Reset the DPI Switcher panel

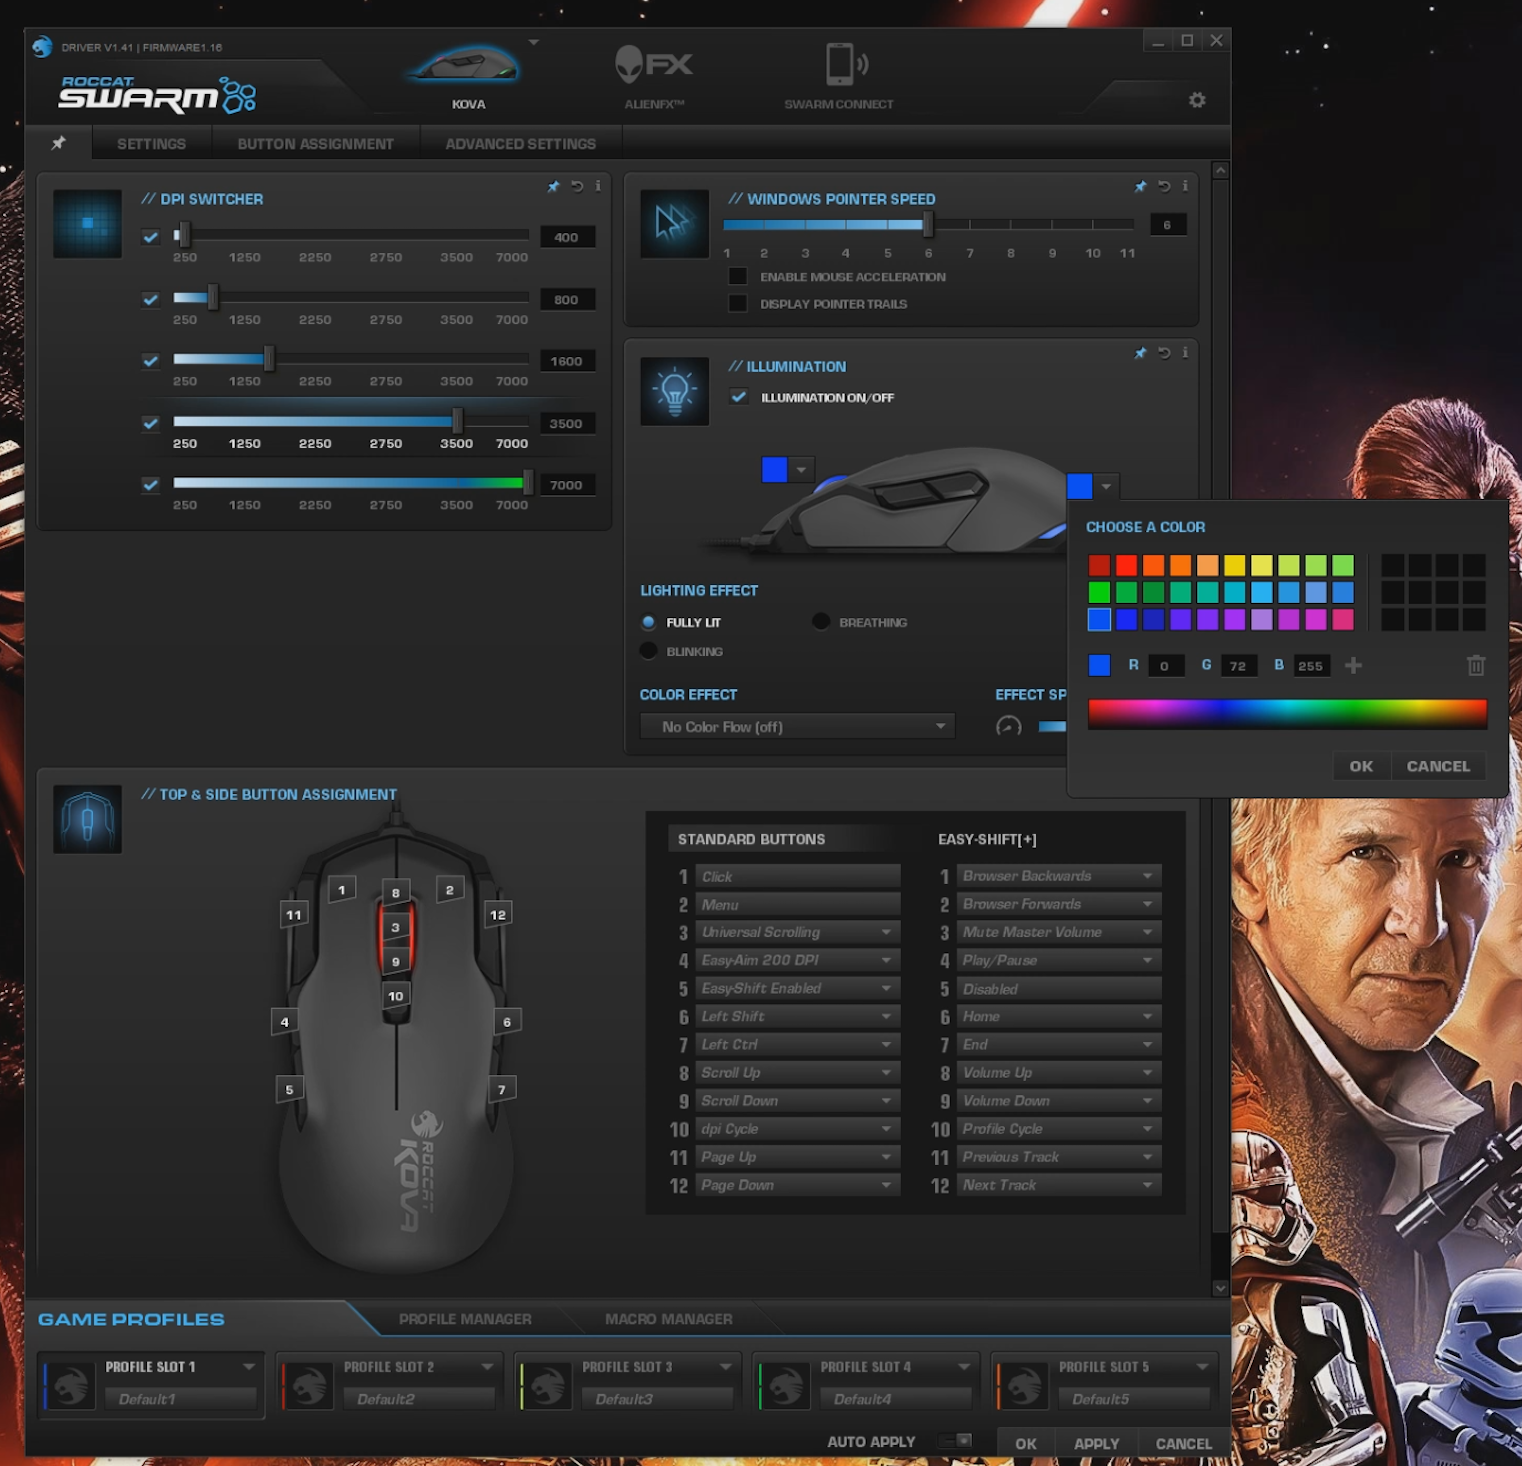pyautogui.click(x=577, y=186)
